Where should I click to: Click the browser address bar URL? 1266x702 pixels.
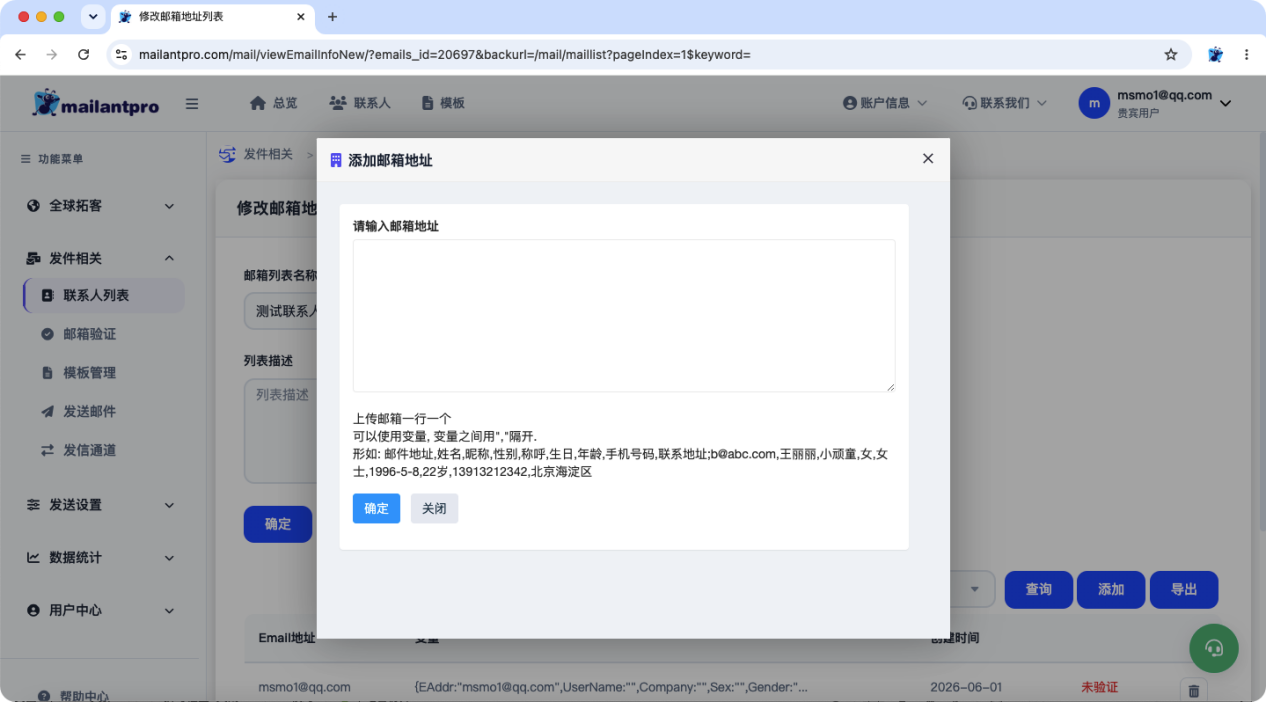444,54
